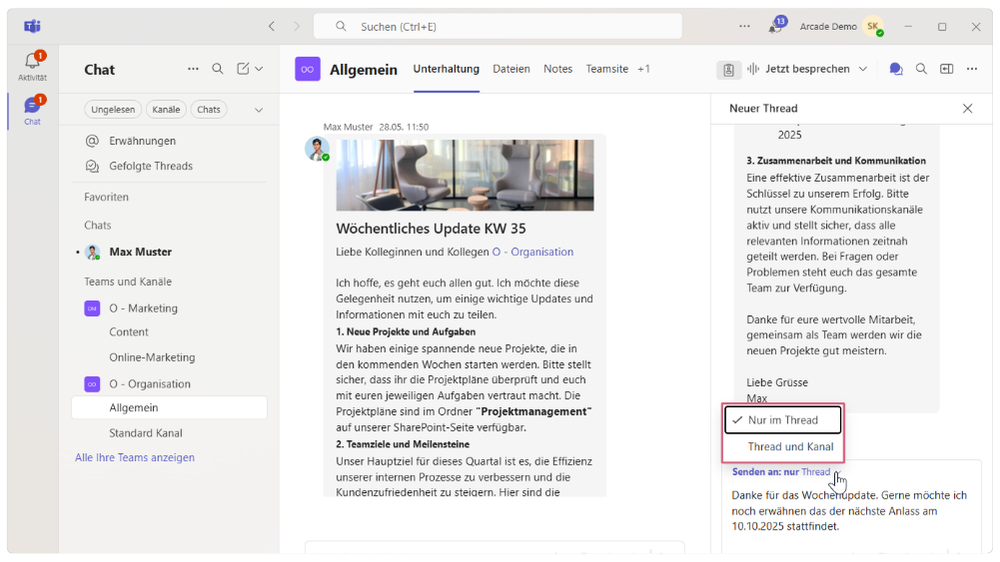This screenshot has width=1000, height=562.
Task: Open the Senden an: nur Thread dropdown
Action: (x=787, y=472)
